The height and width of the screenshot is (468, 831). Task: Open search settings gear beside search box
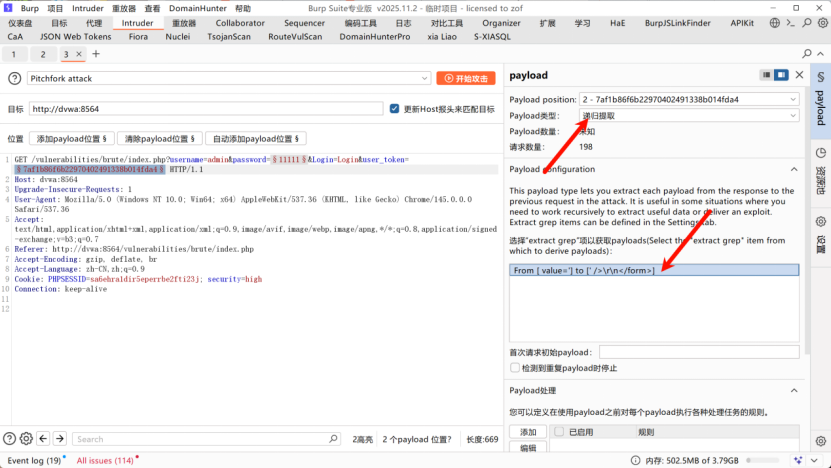tap(26, 439)
